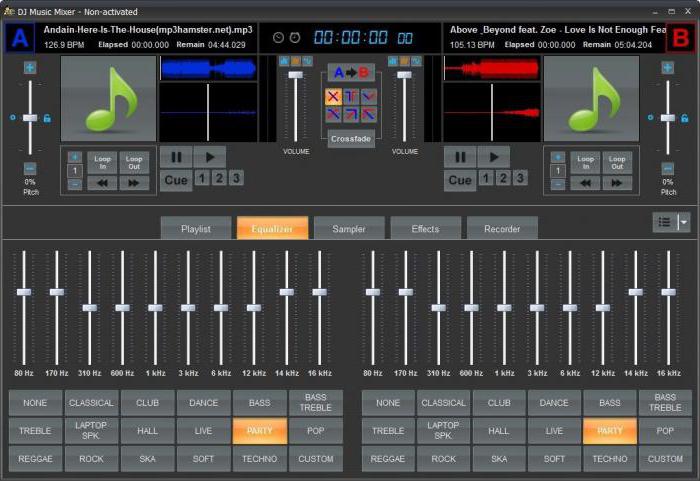Toggle the pitch lock on deck A

47,118
